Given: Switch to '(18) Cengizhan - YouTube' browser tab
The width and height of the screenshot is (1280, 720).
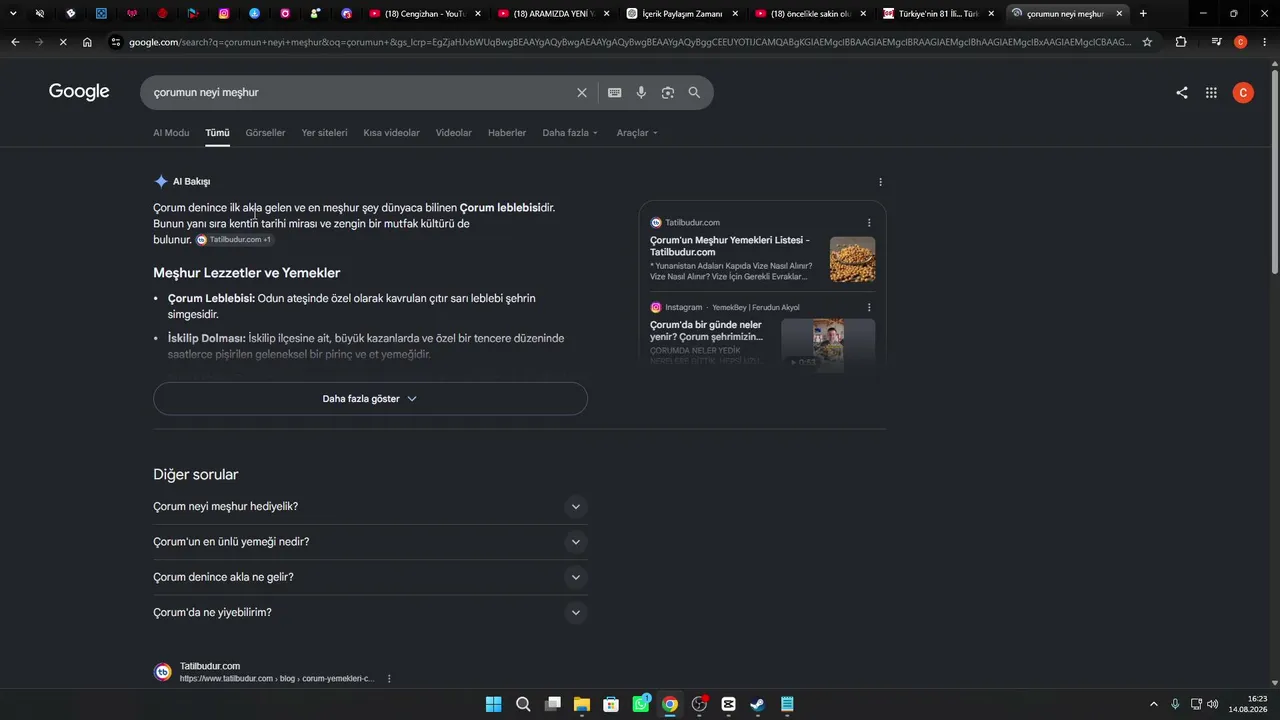Looking at the screenshot, I should pyautogui.click(x=424, y=14).
